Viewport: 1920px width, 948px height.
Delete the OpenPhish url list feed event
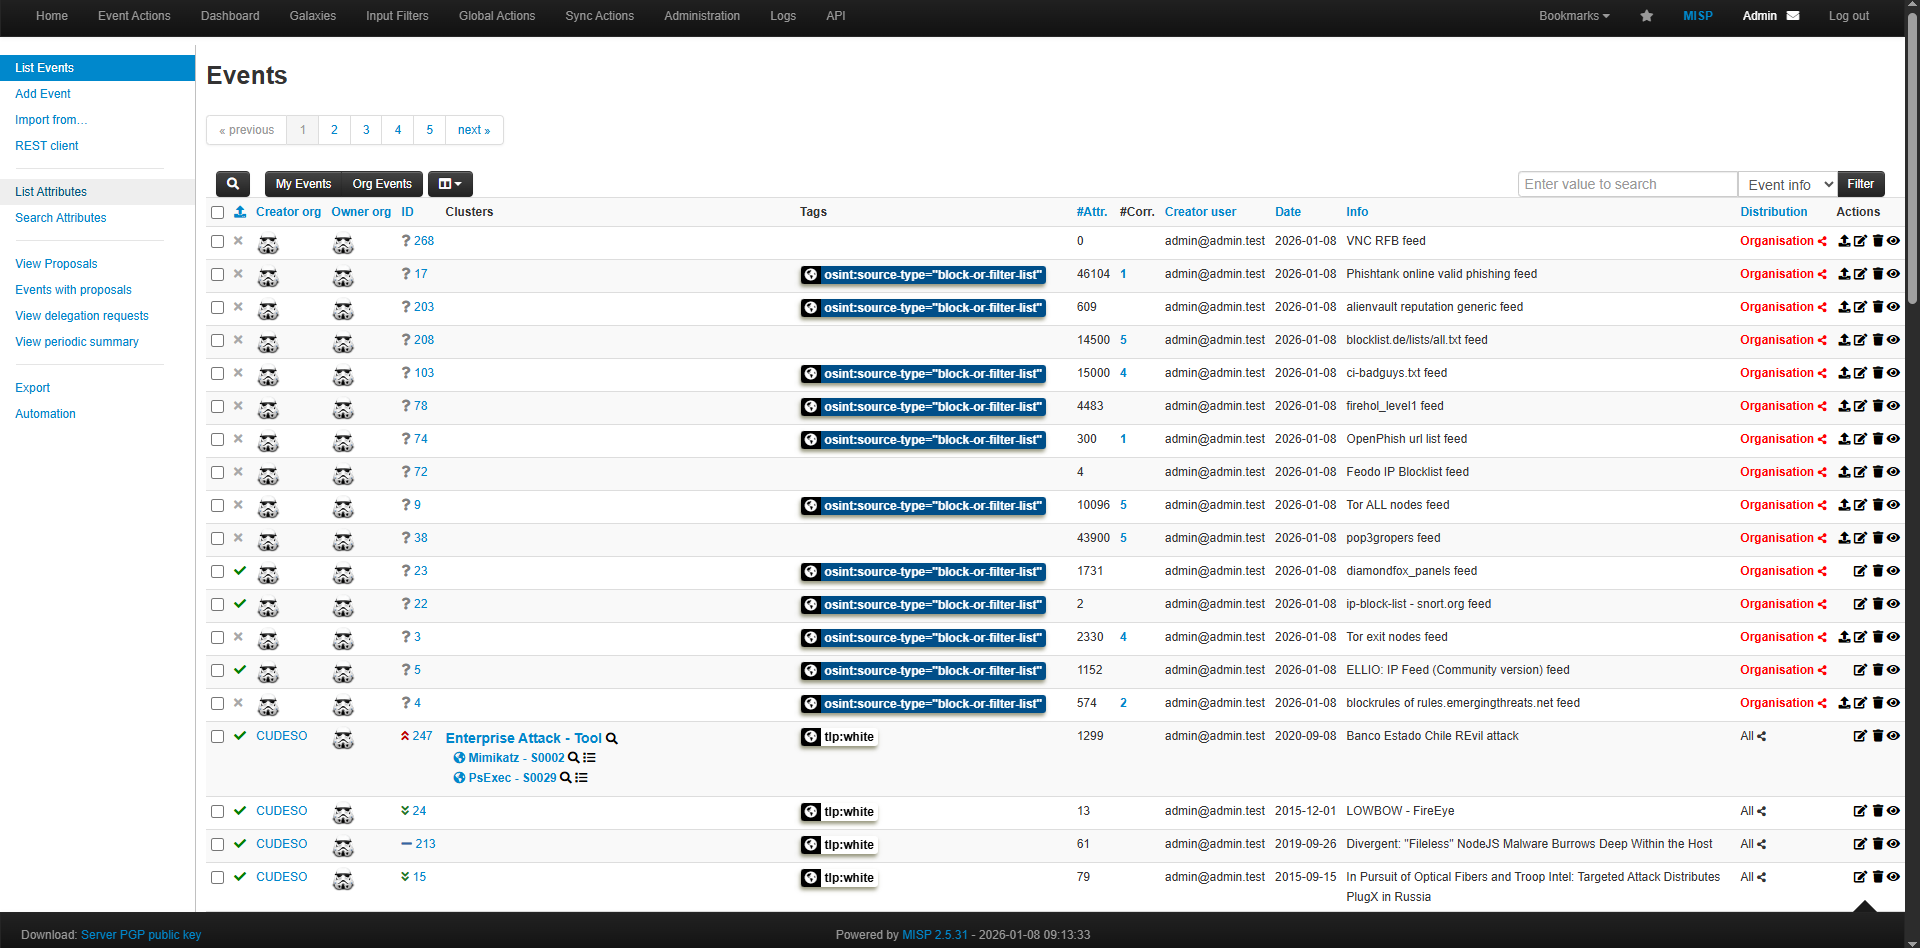coord(1878,439)
